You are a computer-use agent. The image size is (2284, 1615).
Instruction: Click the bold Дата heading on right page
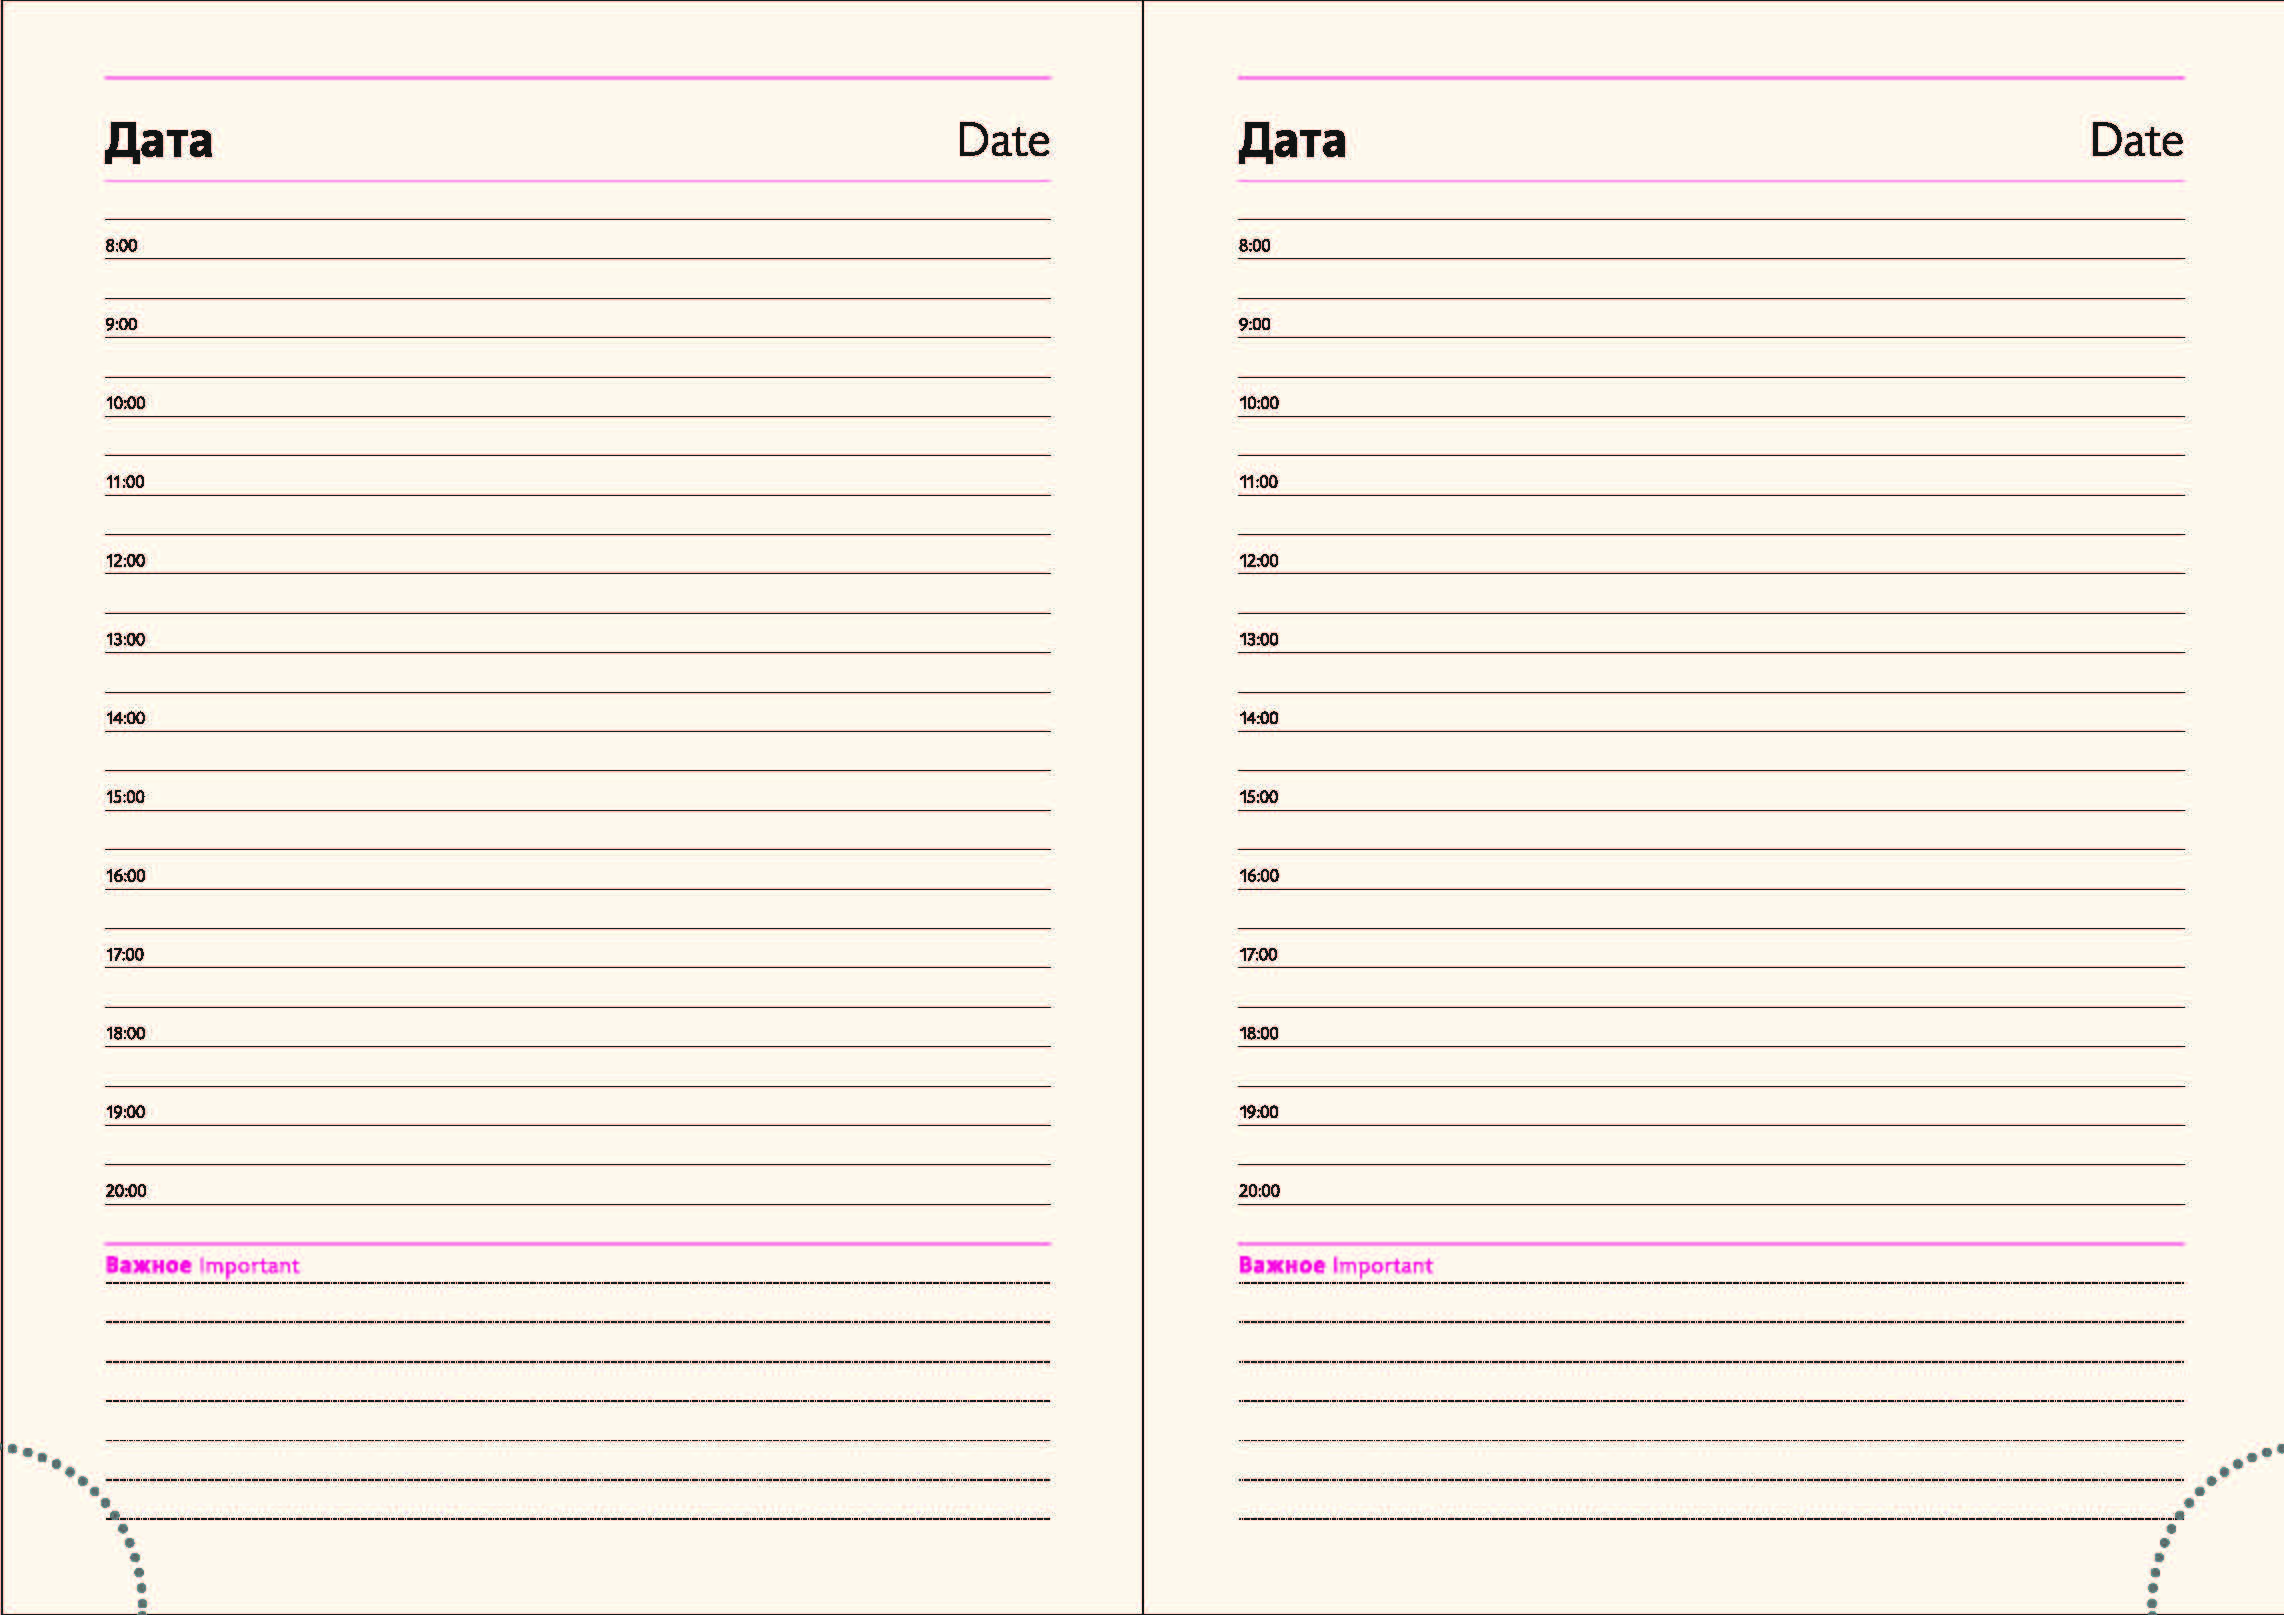[1292, 141]
